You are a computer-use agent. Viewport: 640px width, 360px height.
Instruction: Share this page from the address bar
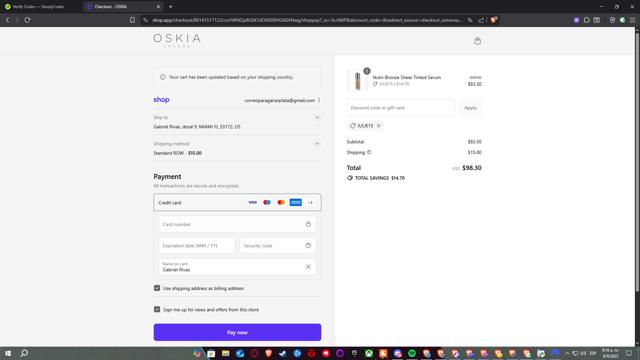coord(481,20)
